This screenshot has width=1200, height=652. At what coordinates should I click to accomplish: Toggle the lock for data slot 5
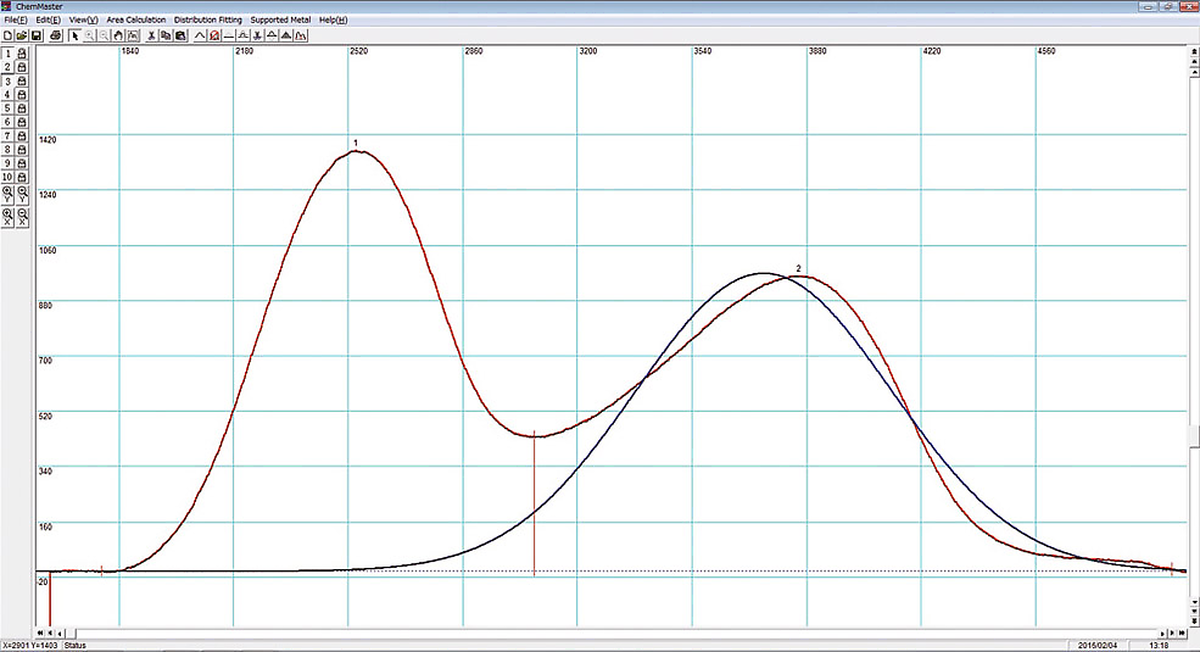22,108
